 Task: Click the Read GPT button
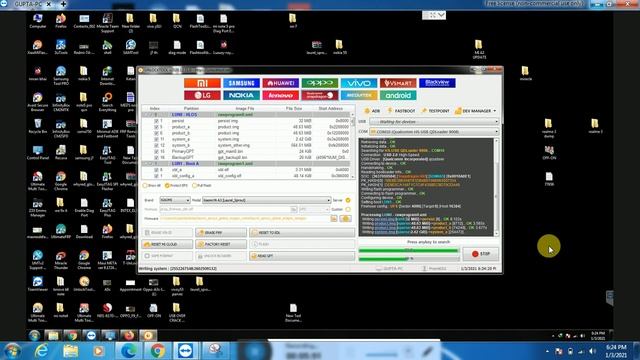click(302, 256)
